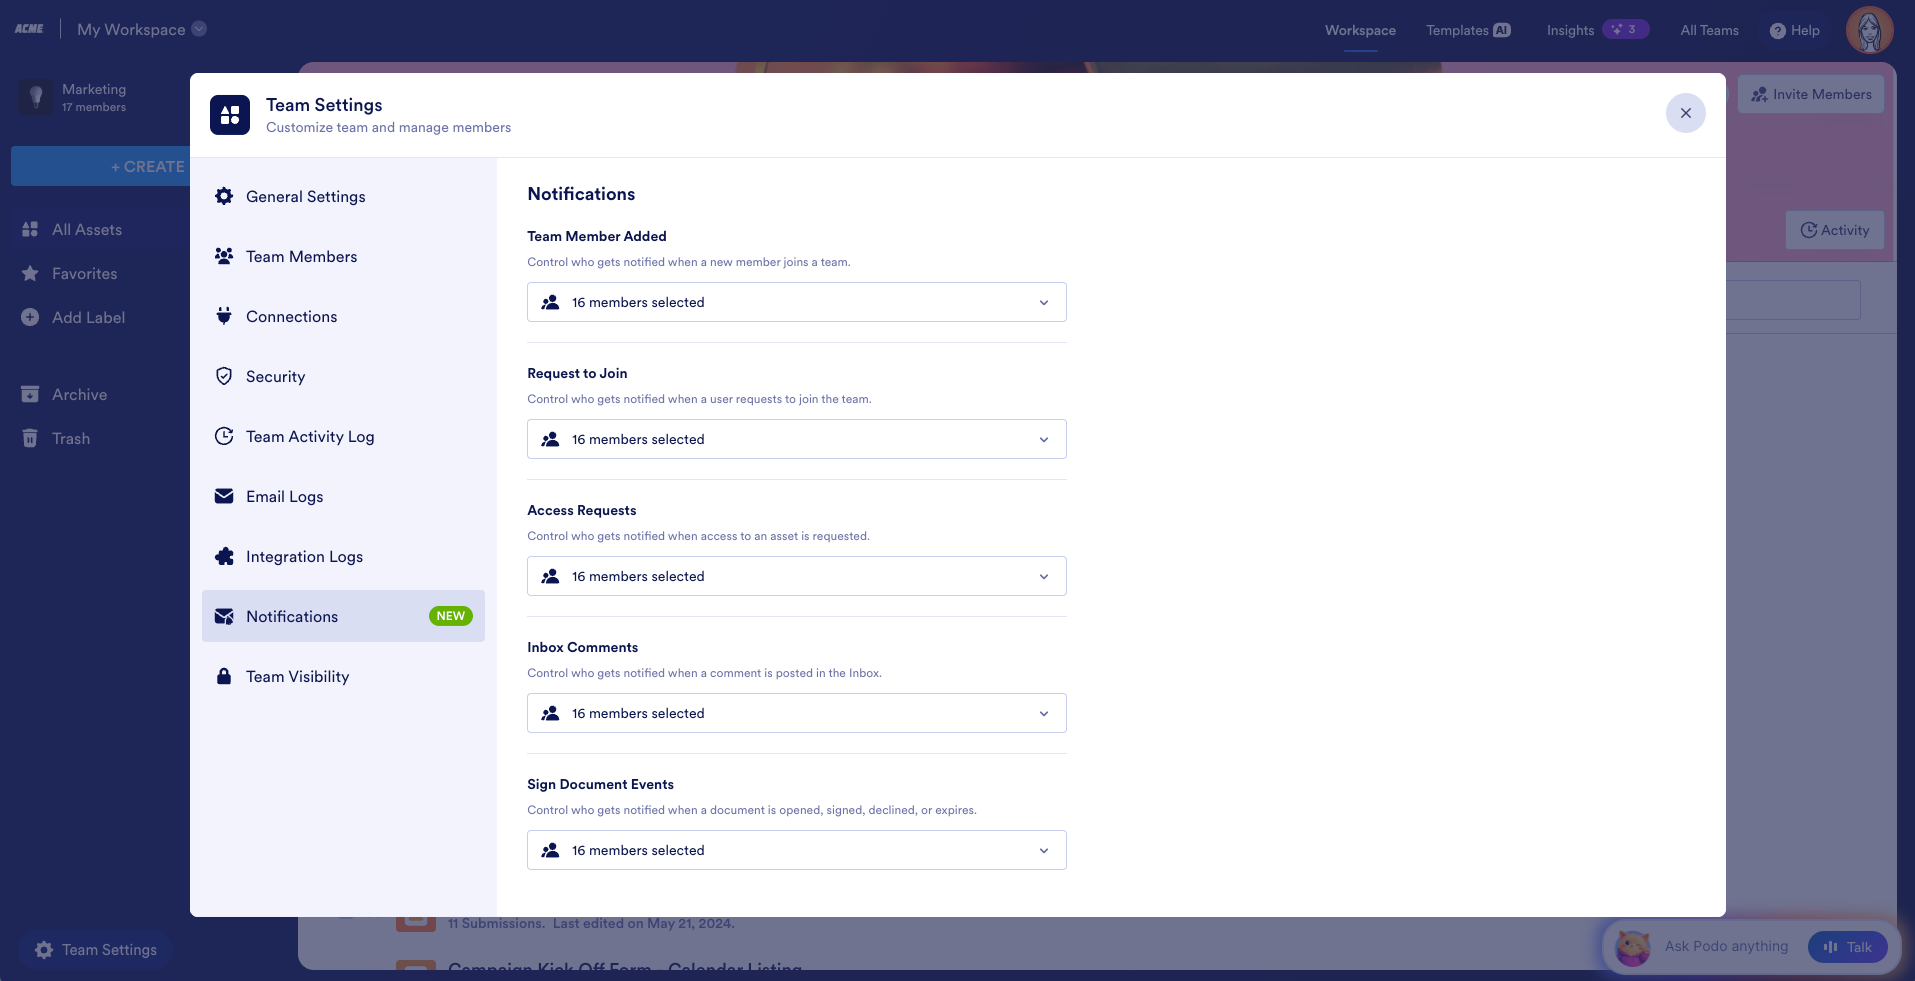Click the members icon in Team Member Added field
The height and width of the screenshot is (981, 1915).
(550, 302)
